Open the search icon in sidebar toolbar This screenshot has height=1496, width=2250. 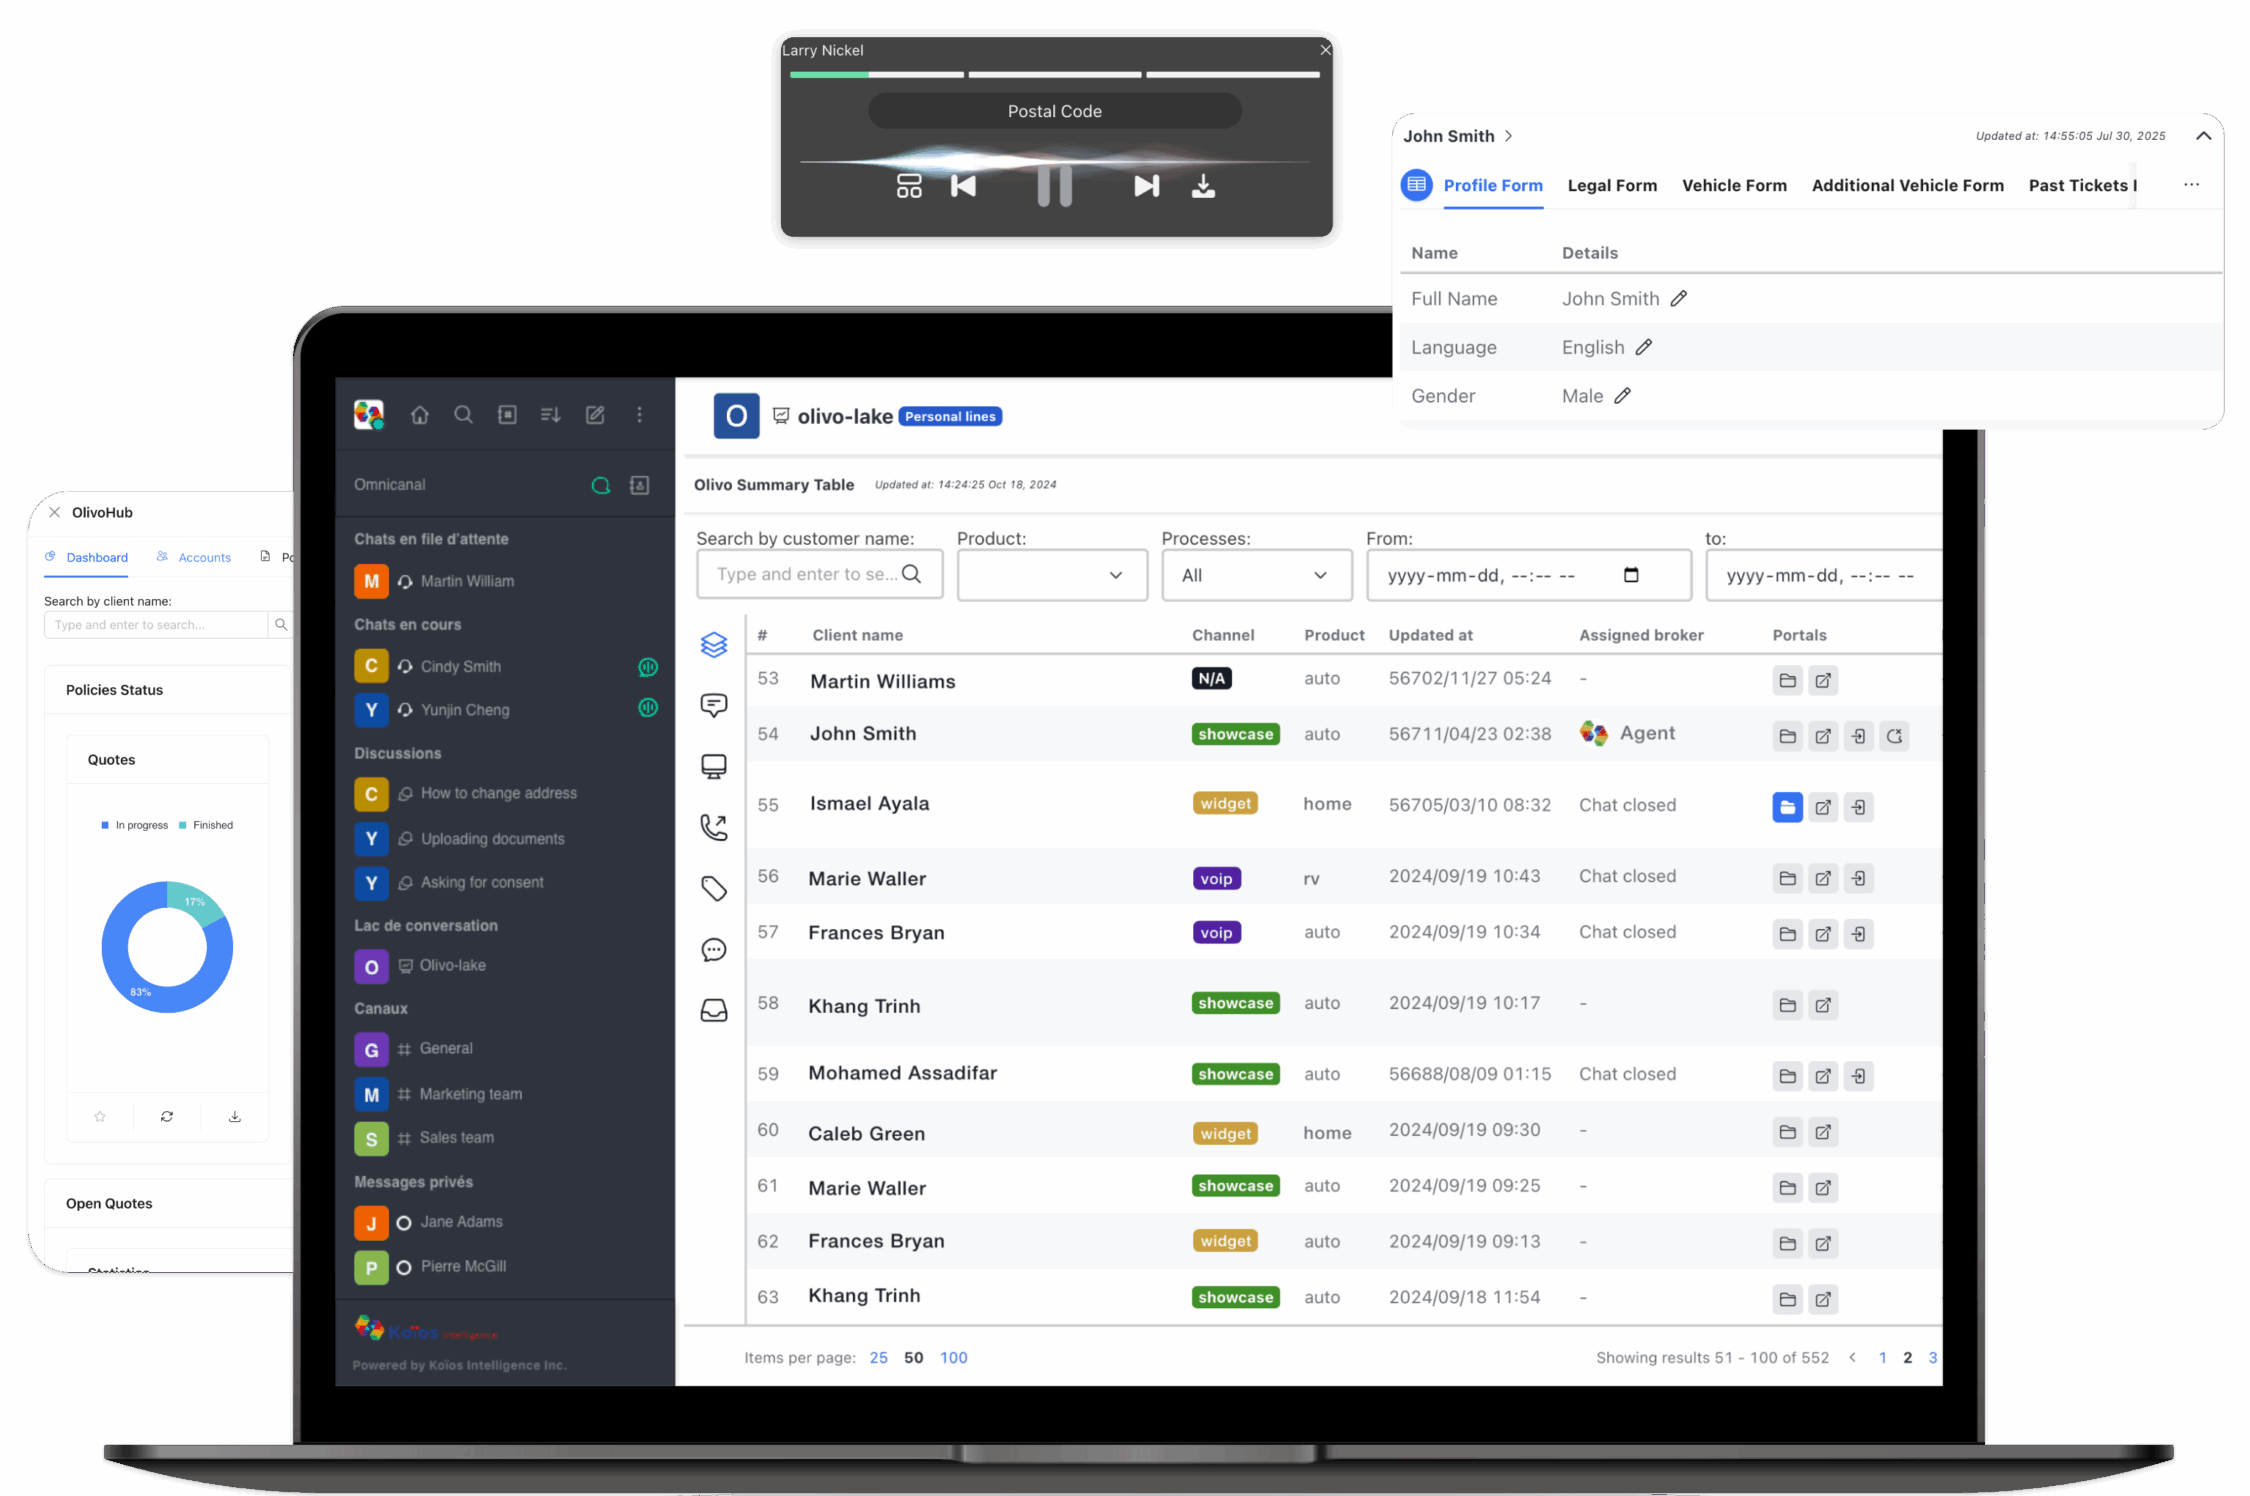point(463,415)
